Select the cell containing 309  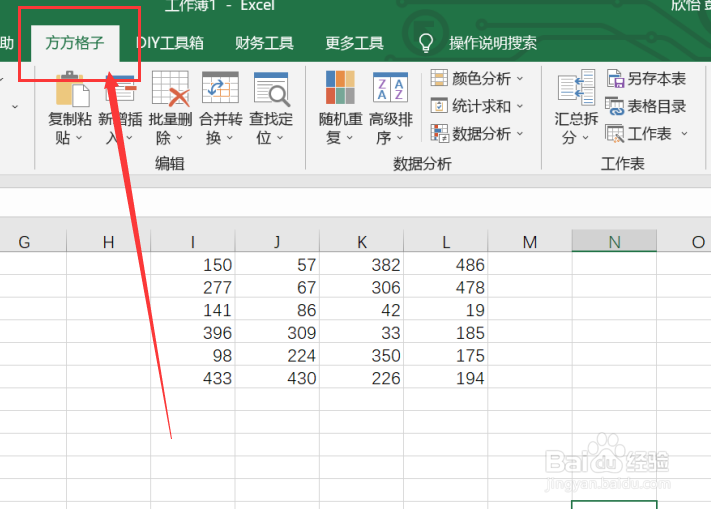pyautogui.click(x=277, y=332)
